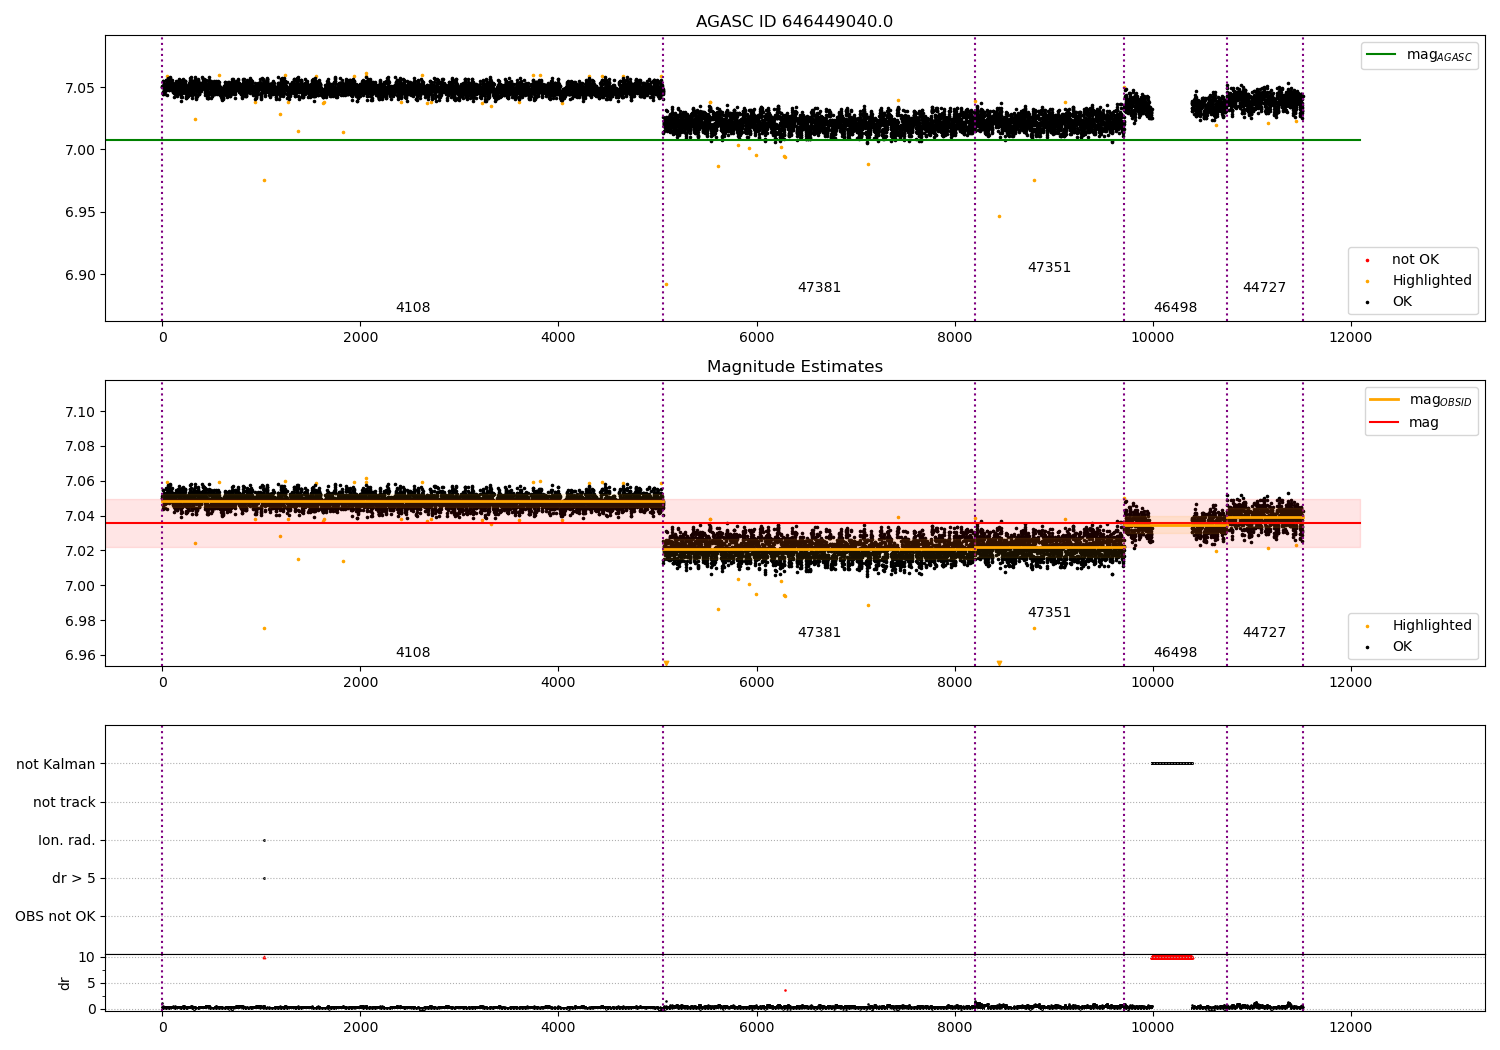The image size is (1500, 1050).
Task: Click the 'not Kalman' y-axis label
Action: click(x=56, y=765)
